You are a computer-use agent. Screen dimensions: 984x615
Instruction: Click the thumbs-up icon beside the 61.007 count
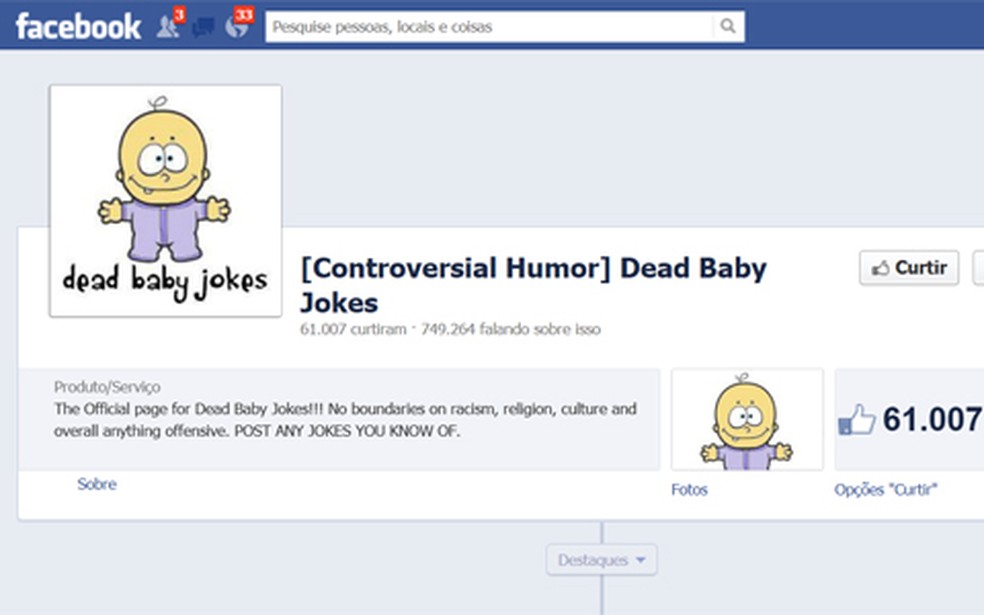tap(857, 419)
